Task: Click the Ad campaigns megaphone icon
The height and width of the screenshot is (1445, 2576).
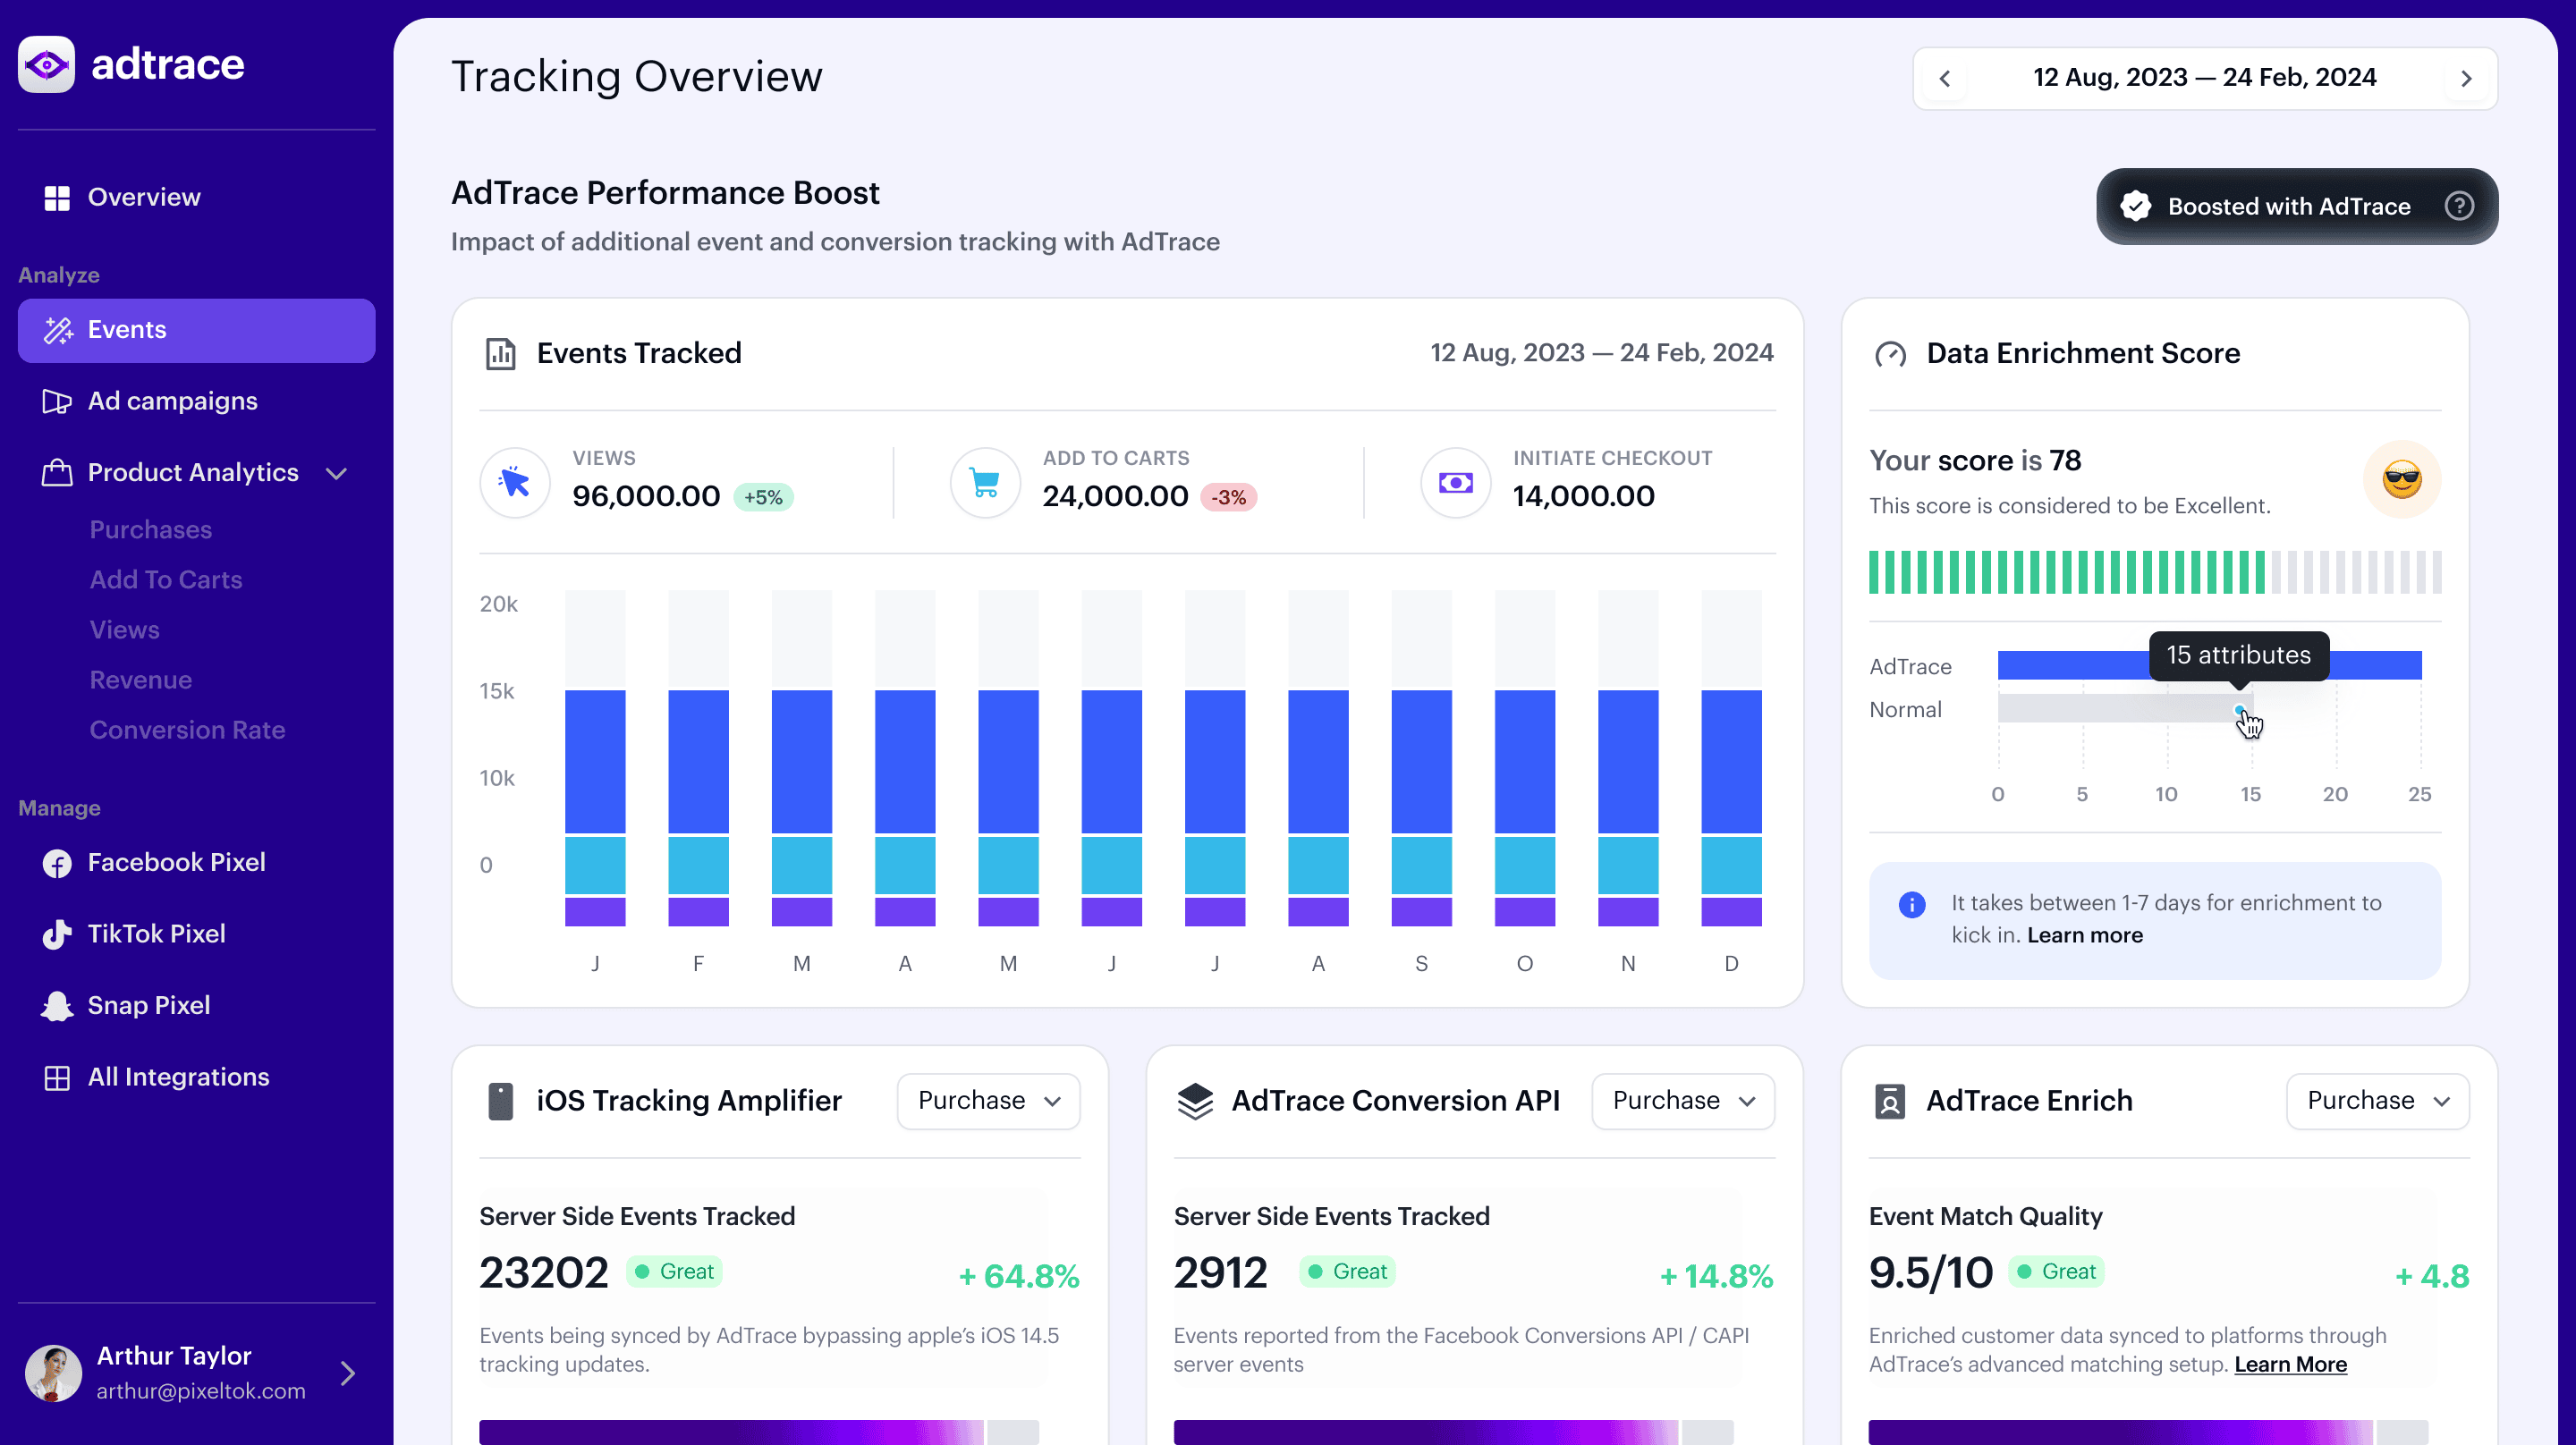Action: coord(57,402)
